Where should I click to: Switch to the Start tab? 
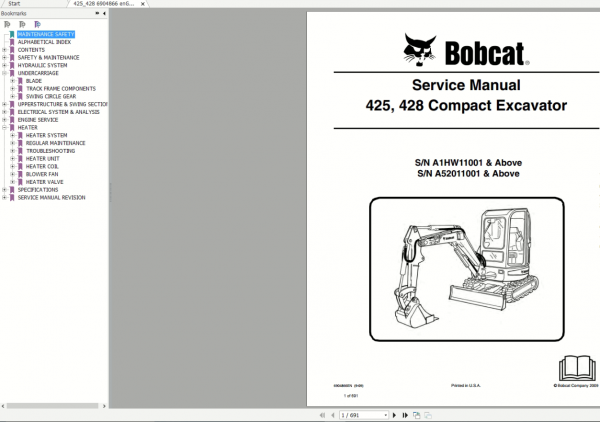[14, 3]
